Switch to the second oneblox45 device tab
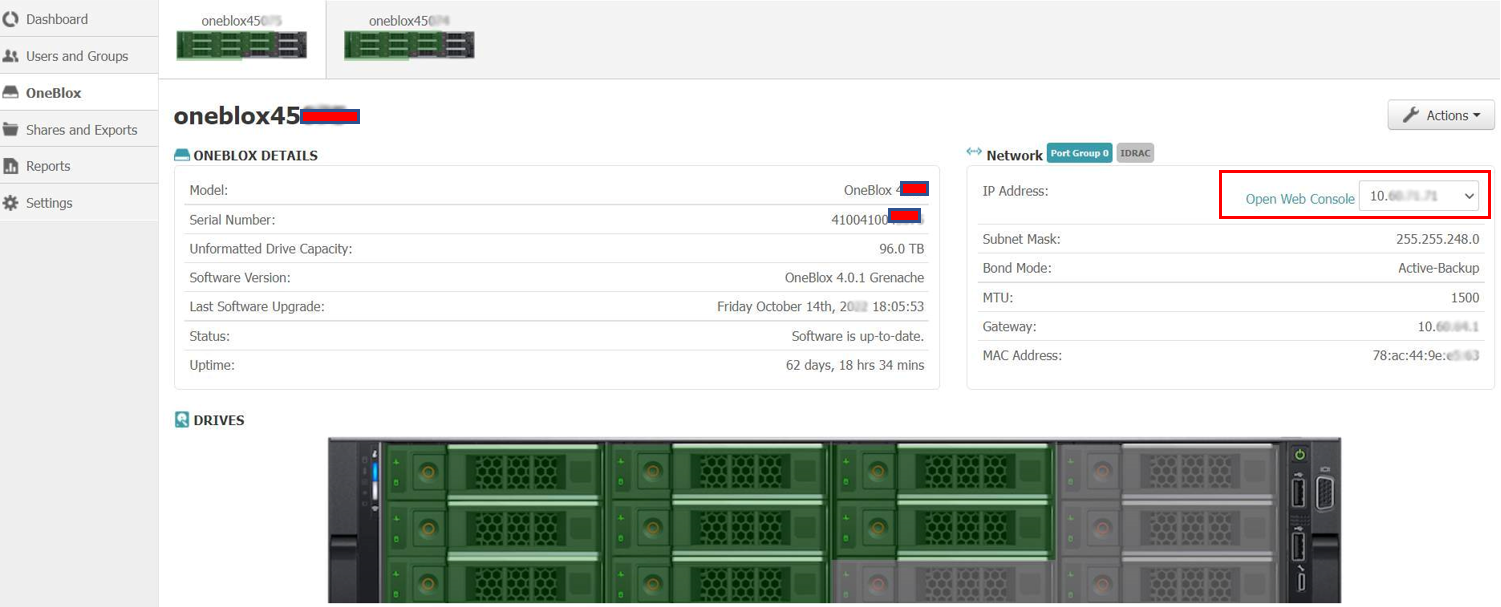Screen dimensions: 1501x607 408,38
